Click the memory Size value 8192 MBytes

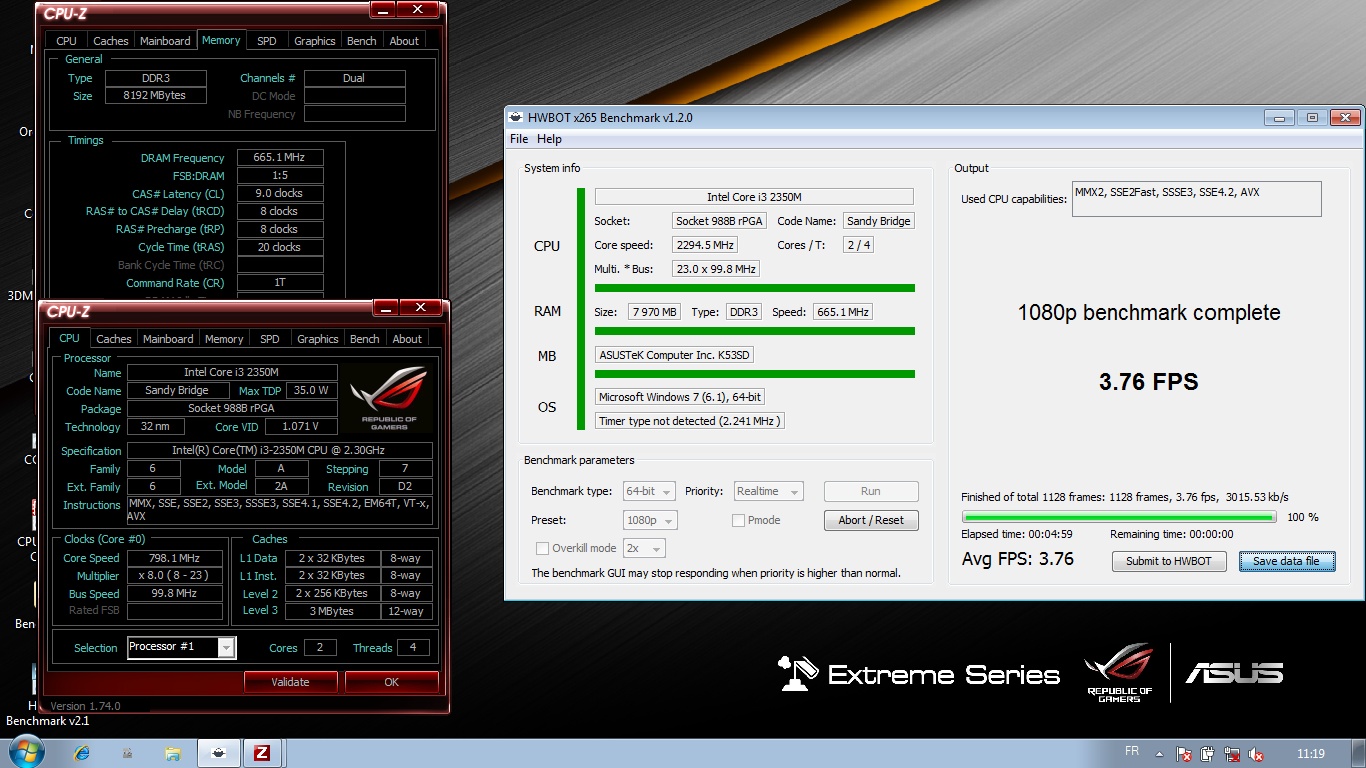(x=155, y=95)
